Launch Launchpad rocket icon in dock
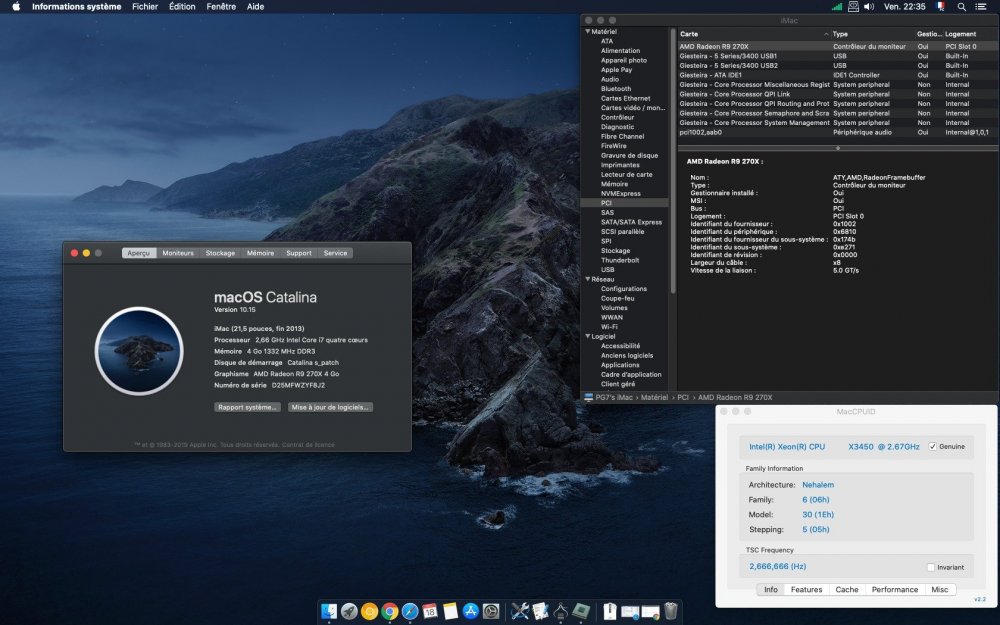Viewport: 1000px width, 625px height. point(349,611)
